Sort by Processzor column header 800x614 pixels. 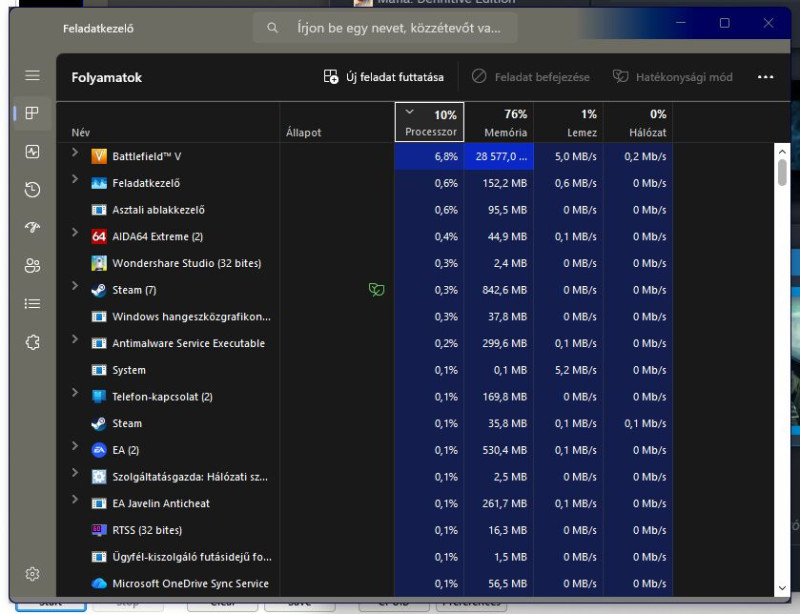click(x=429, y=122)
